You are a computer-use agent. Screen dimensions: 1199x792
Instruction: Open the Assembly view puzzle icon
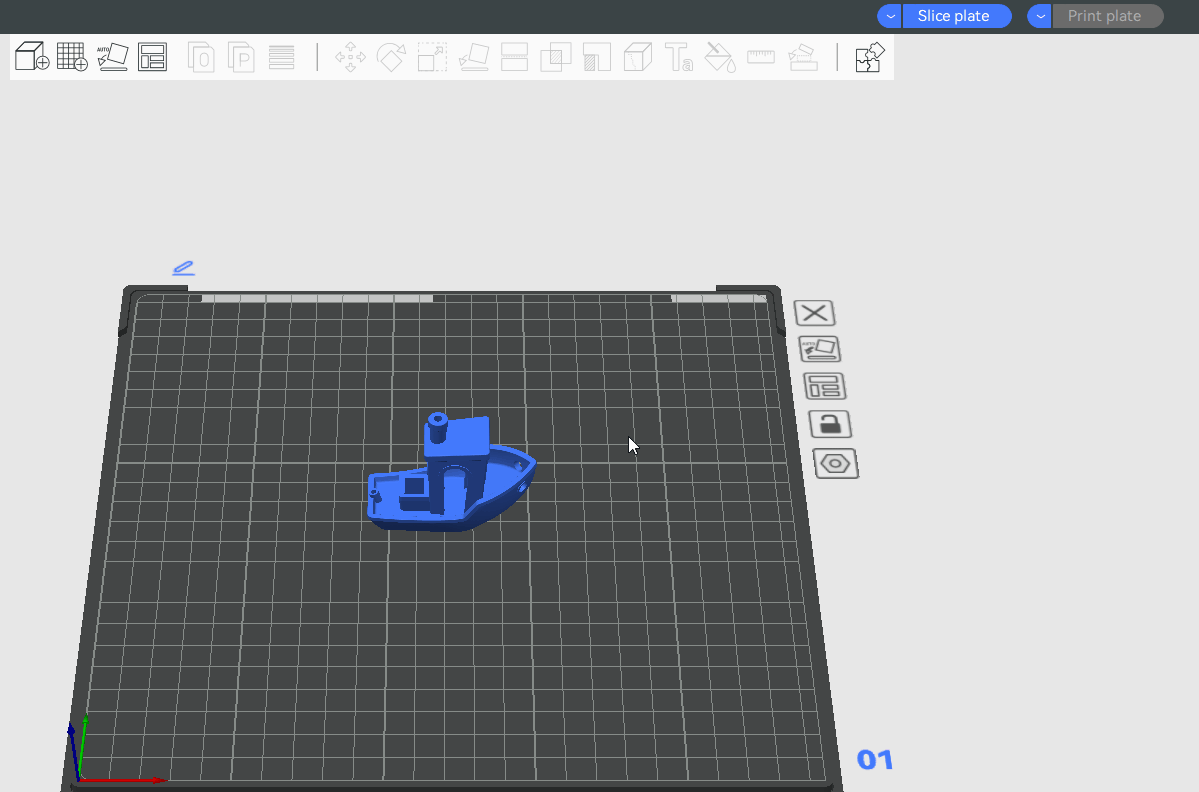(869, 57)
